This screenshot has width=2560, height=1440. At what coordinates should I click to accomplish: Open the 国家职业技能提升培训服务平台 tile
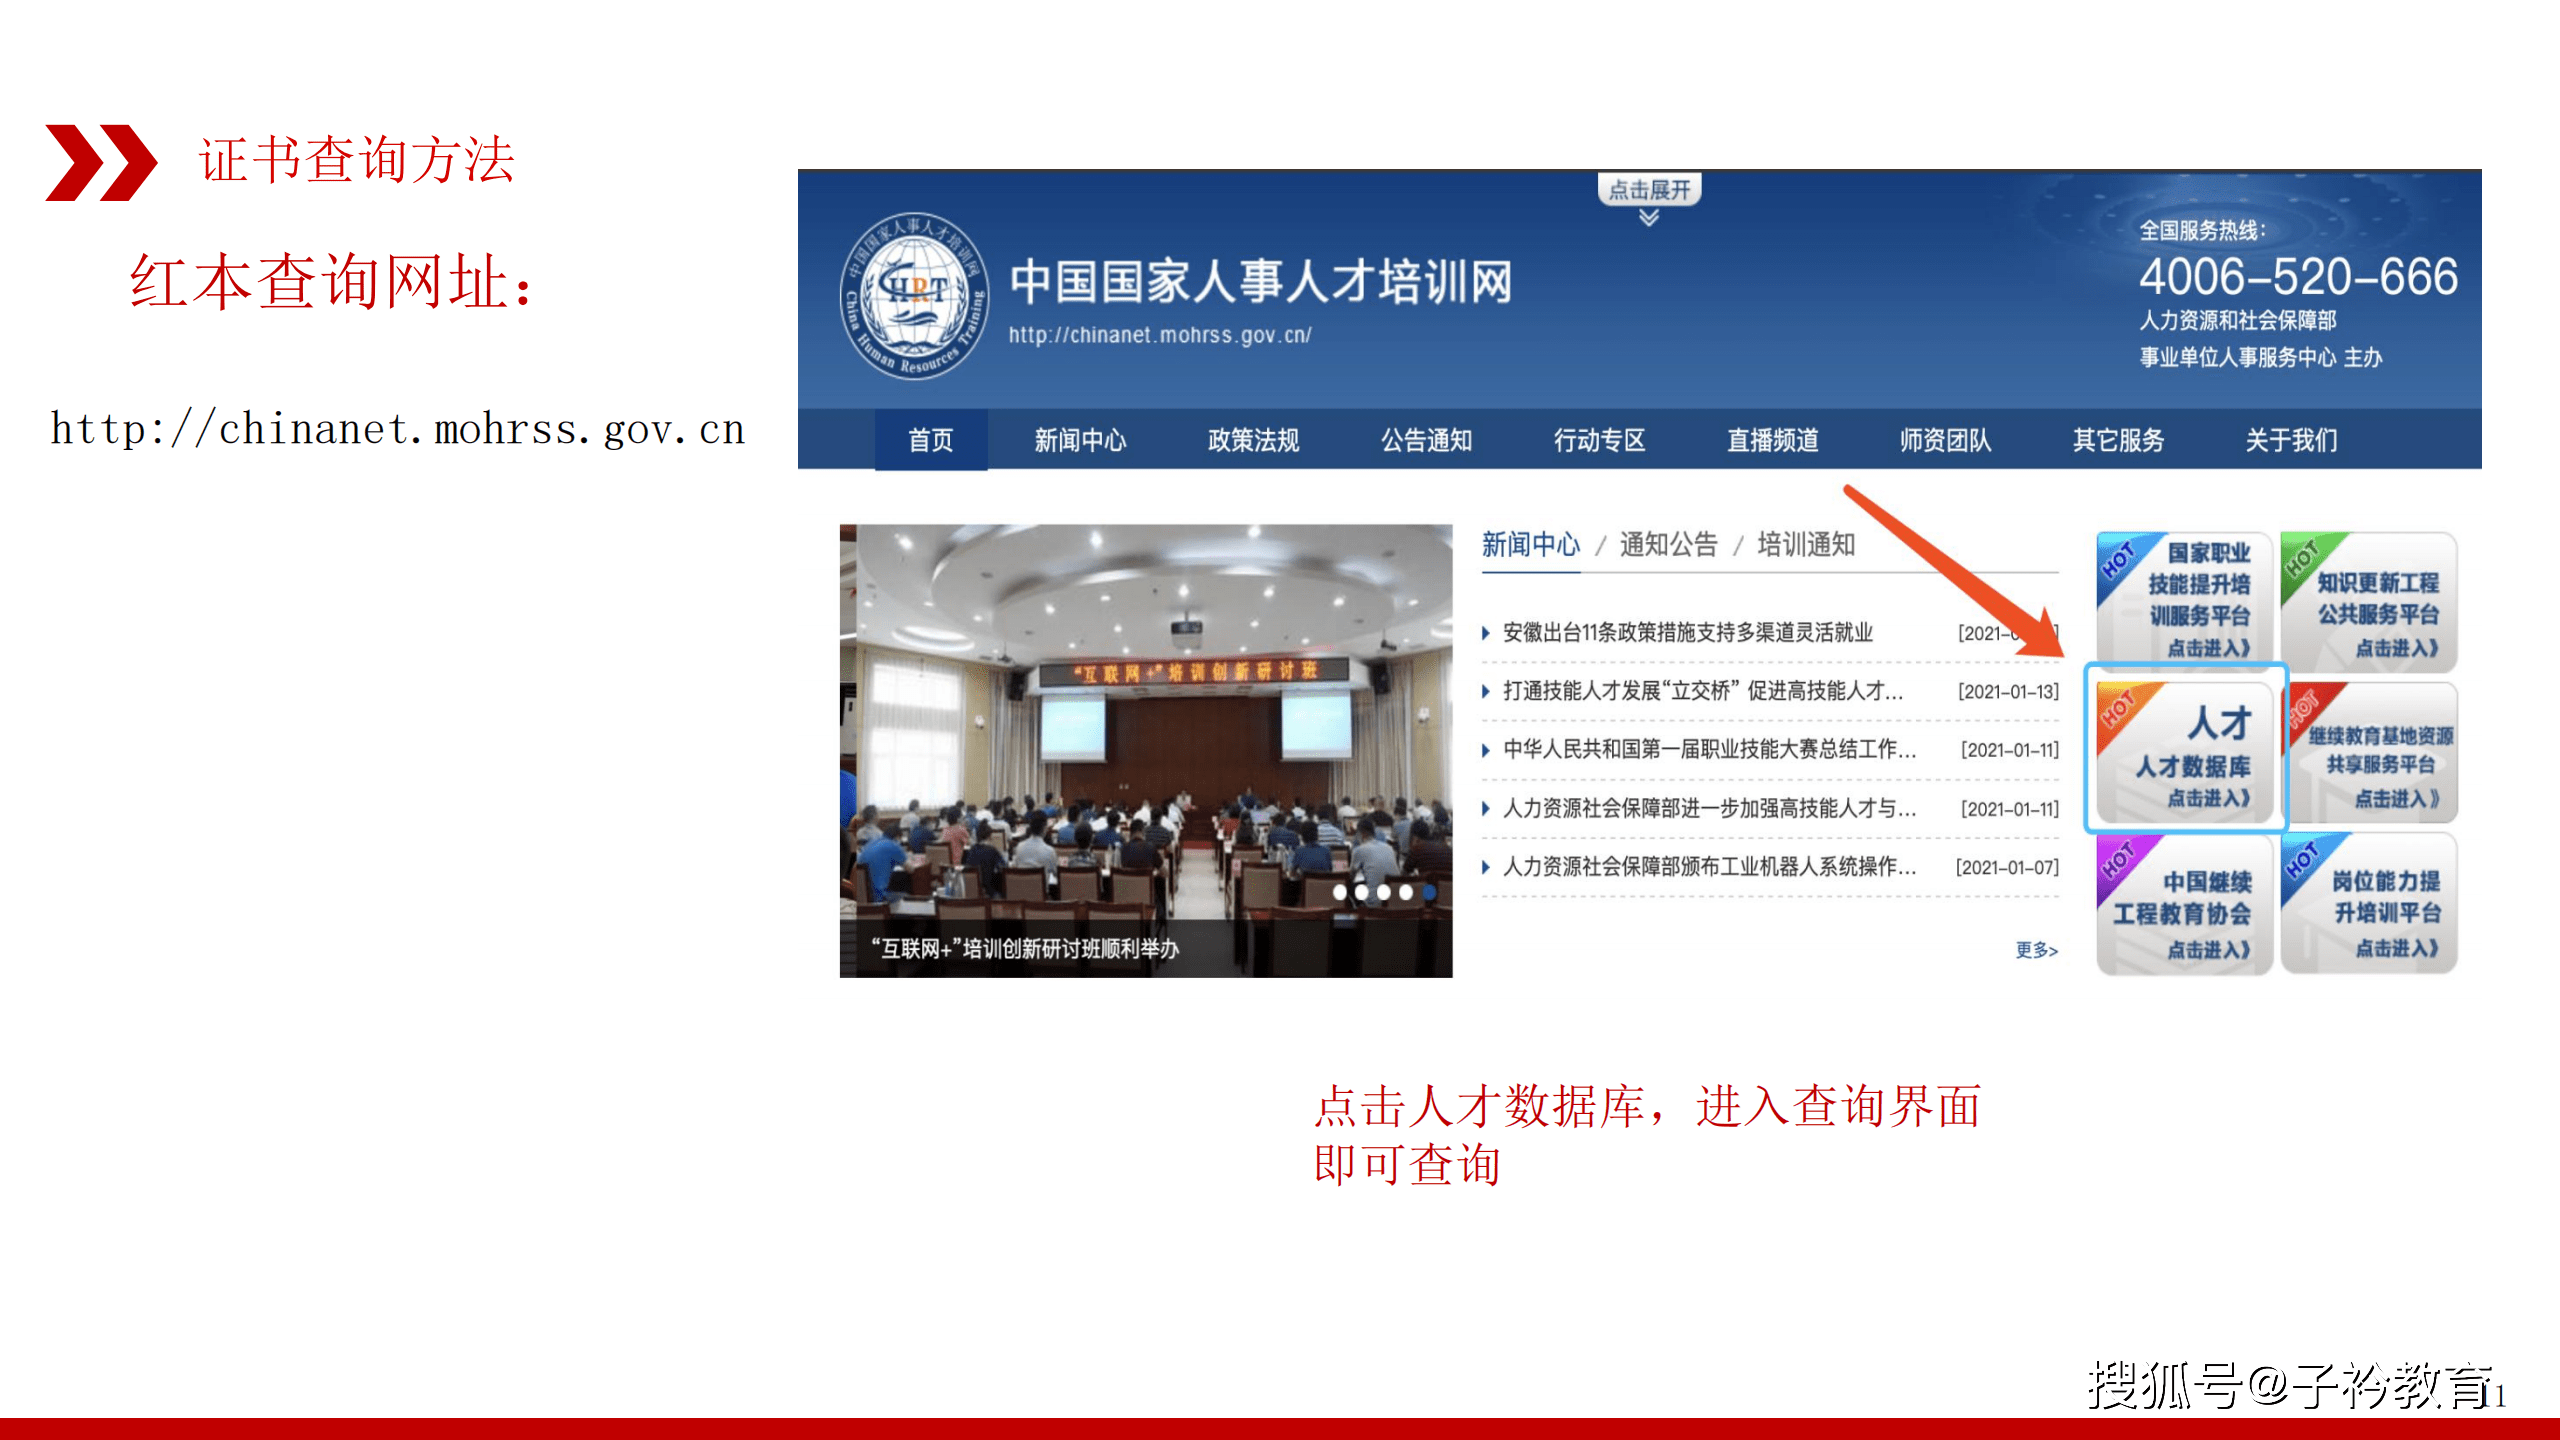pos(2185,600)
